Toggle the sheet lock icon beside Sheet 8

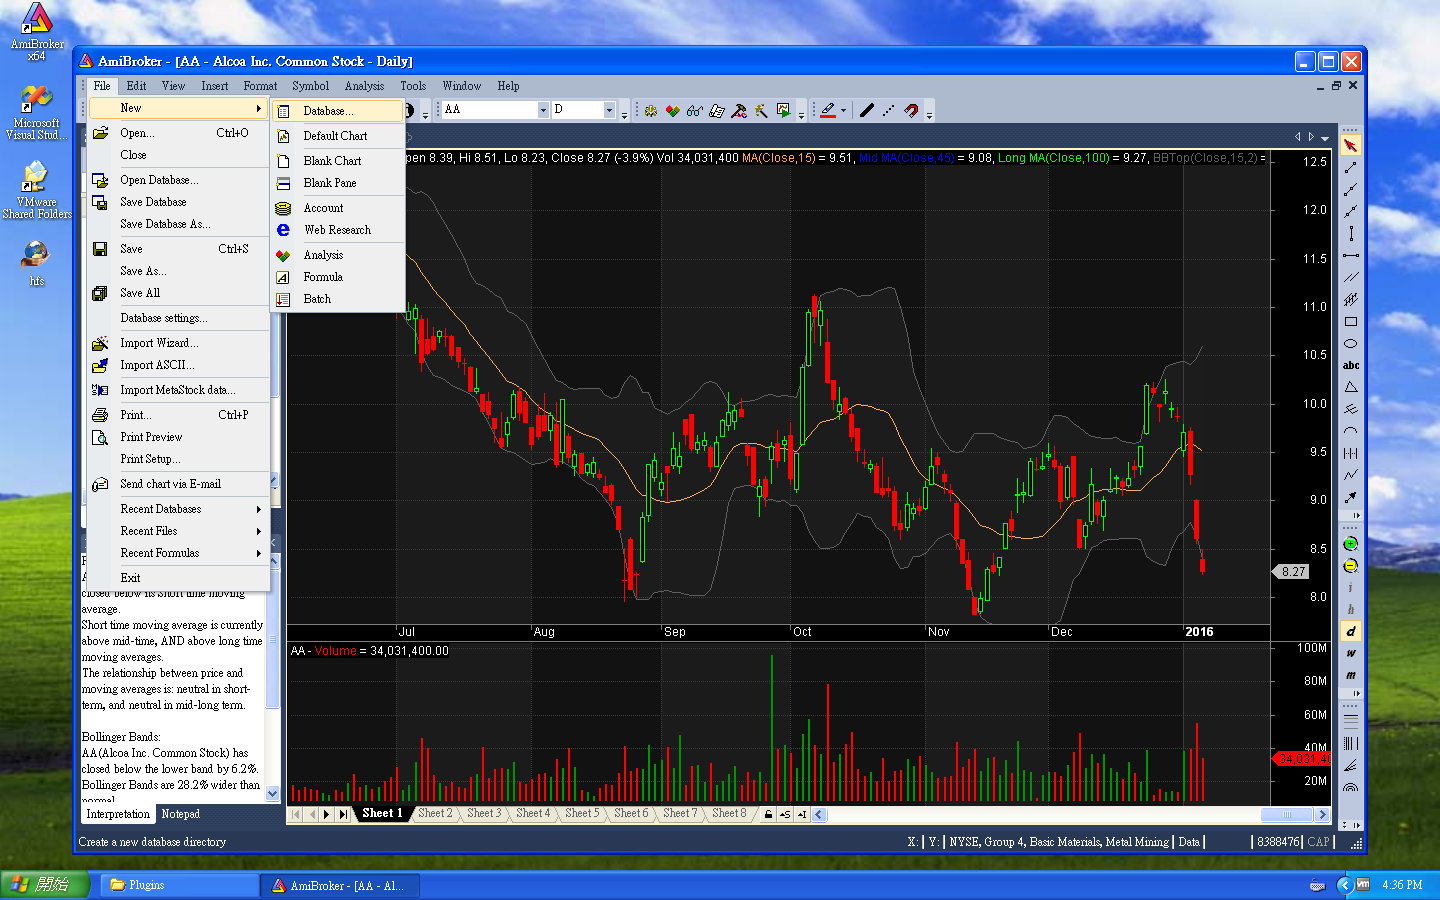(768, 814)
